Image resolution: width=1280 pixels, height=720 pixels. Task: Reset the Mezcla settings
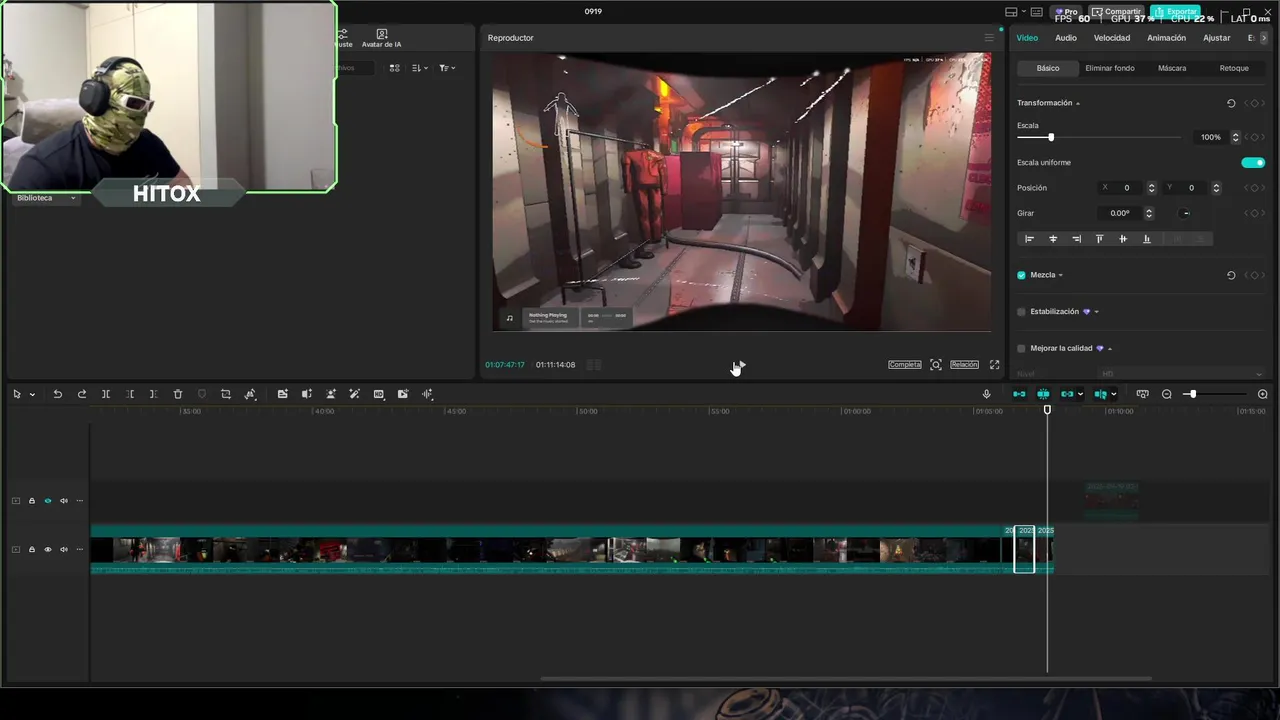1231,275
